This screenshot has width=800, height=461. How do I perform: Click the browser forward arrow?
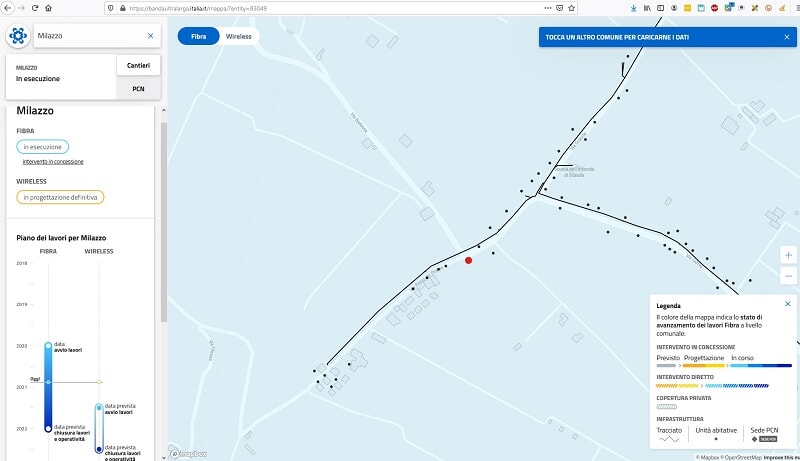click(21, 8)
